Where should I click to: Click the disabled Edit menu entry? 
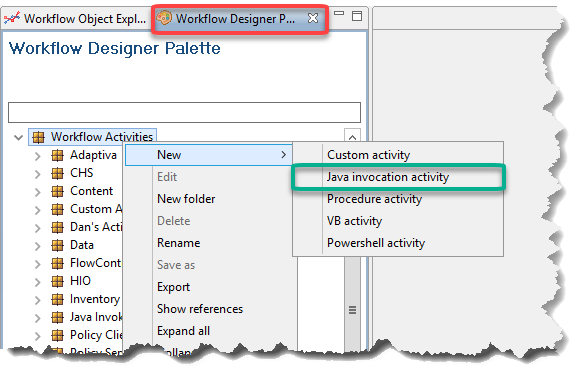(167, 177)
